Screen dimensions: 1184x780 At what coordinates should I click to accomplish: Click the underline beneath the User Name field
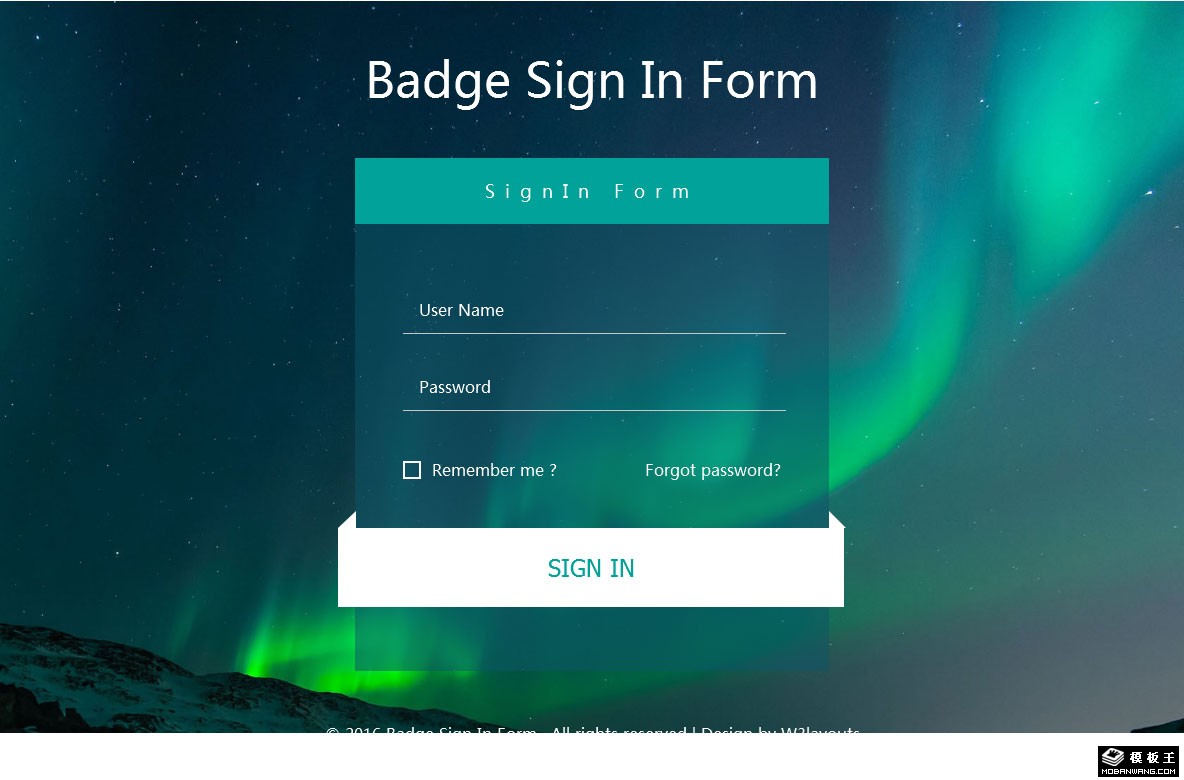coord(594,333)
